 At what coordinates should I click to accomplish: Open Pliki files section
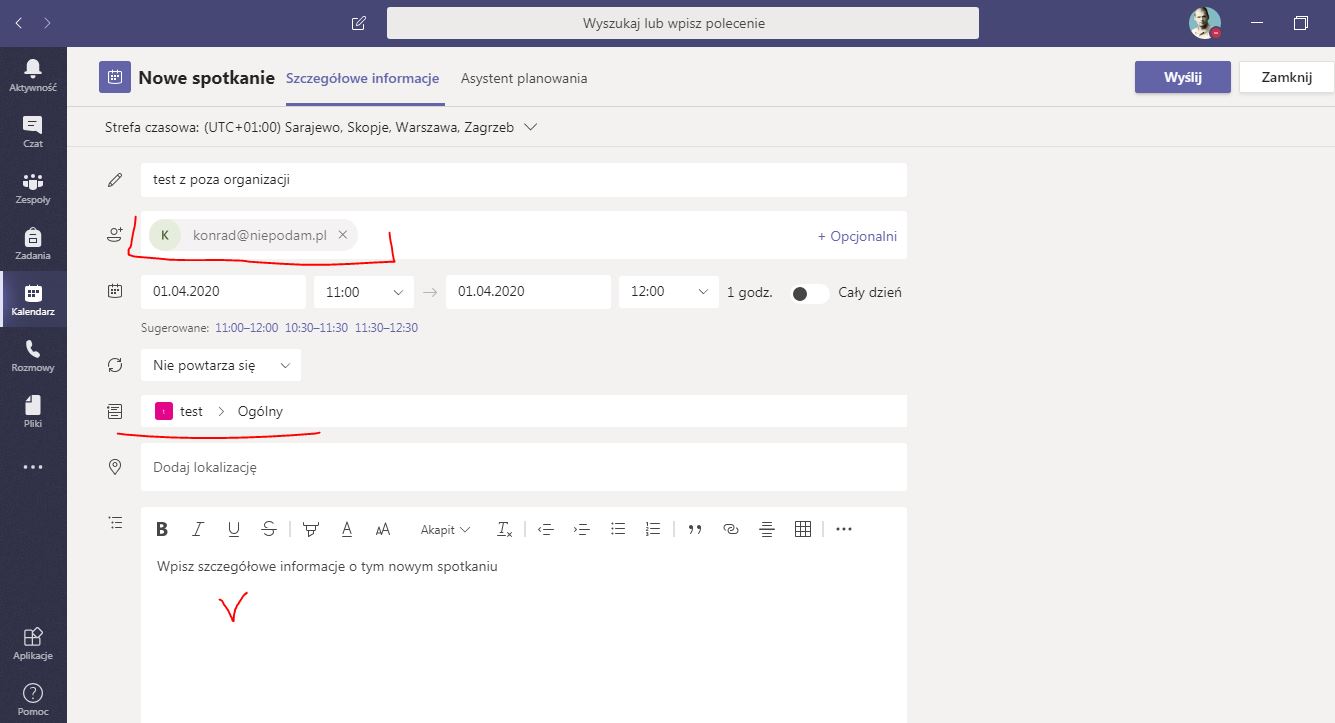tap(33, 411)
